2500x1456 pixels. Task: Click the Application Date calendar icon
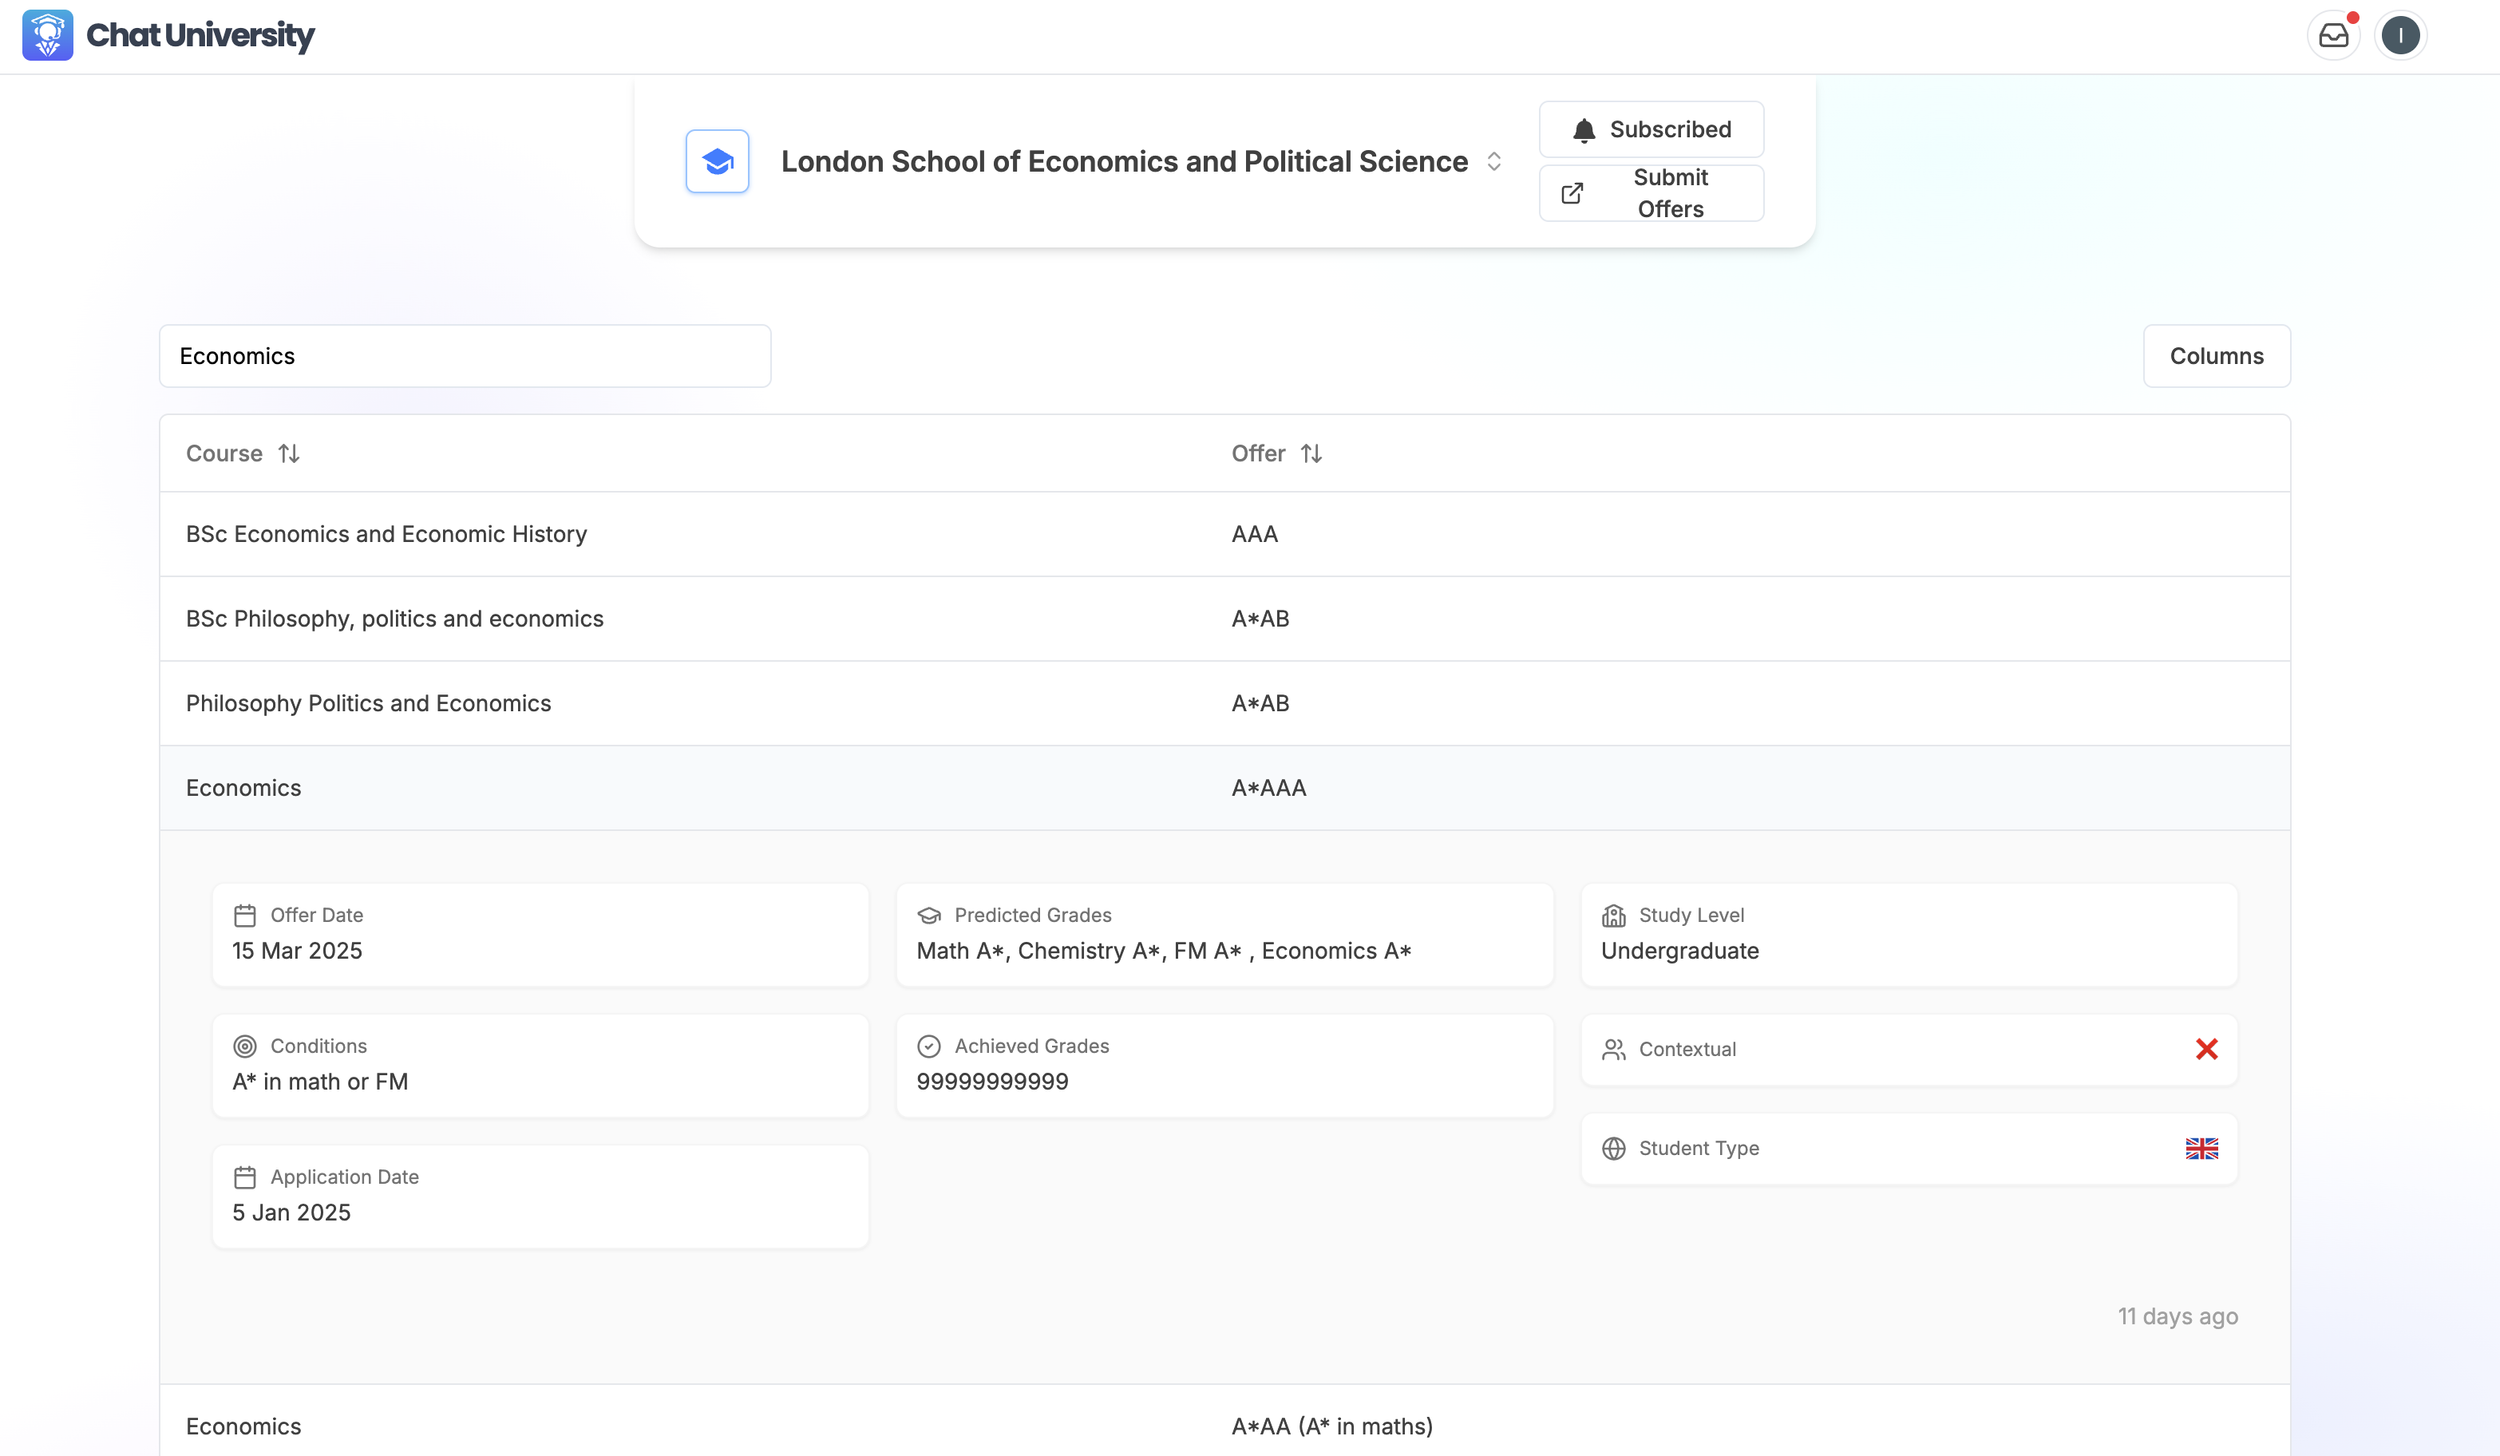245,1177
